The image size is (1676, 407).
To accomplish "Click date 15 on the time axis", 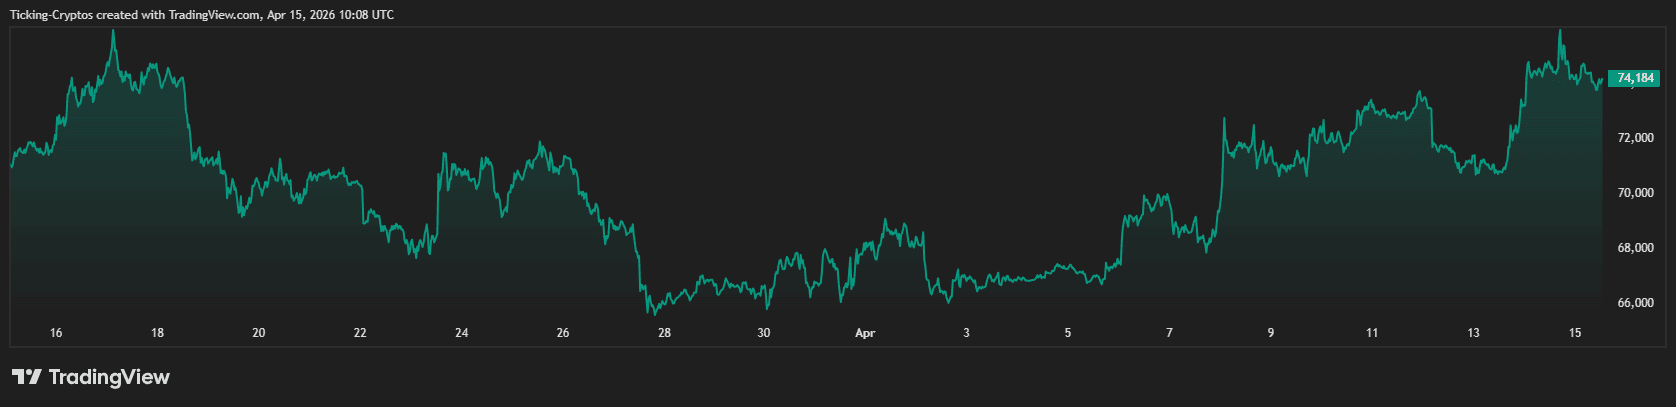I will (x=1575, y=333).
